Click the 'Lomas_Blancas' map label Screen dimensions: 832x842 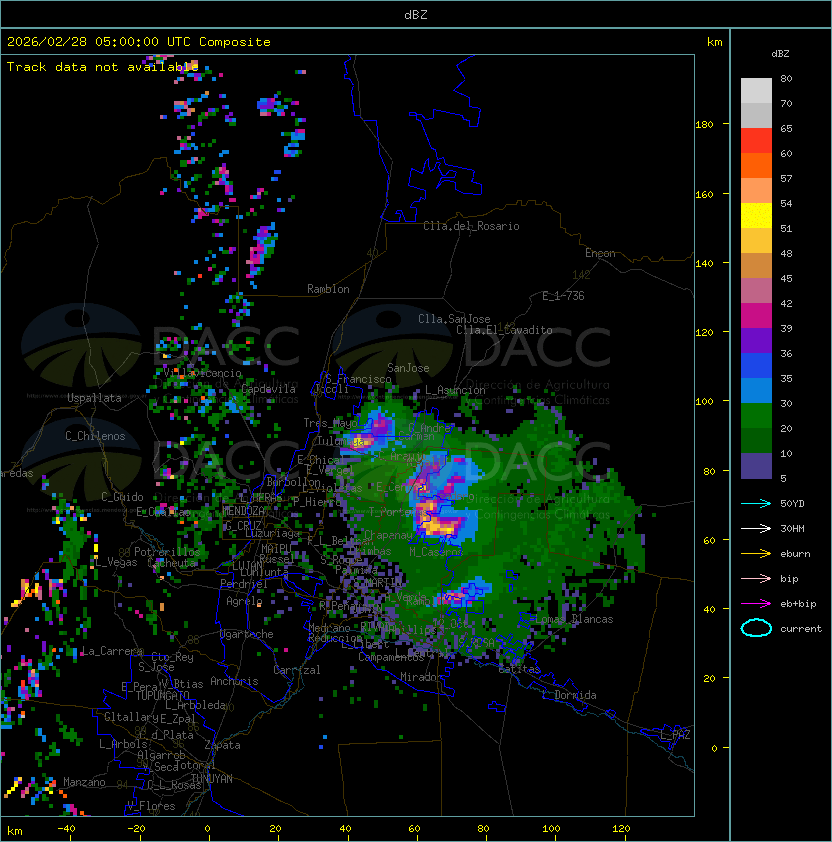click(x=574, y=619)
